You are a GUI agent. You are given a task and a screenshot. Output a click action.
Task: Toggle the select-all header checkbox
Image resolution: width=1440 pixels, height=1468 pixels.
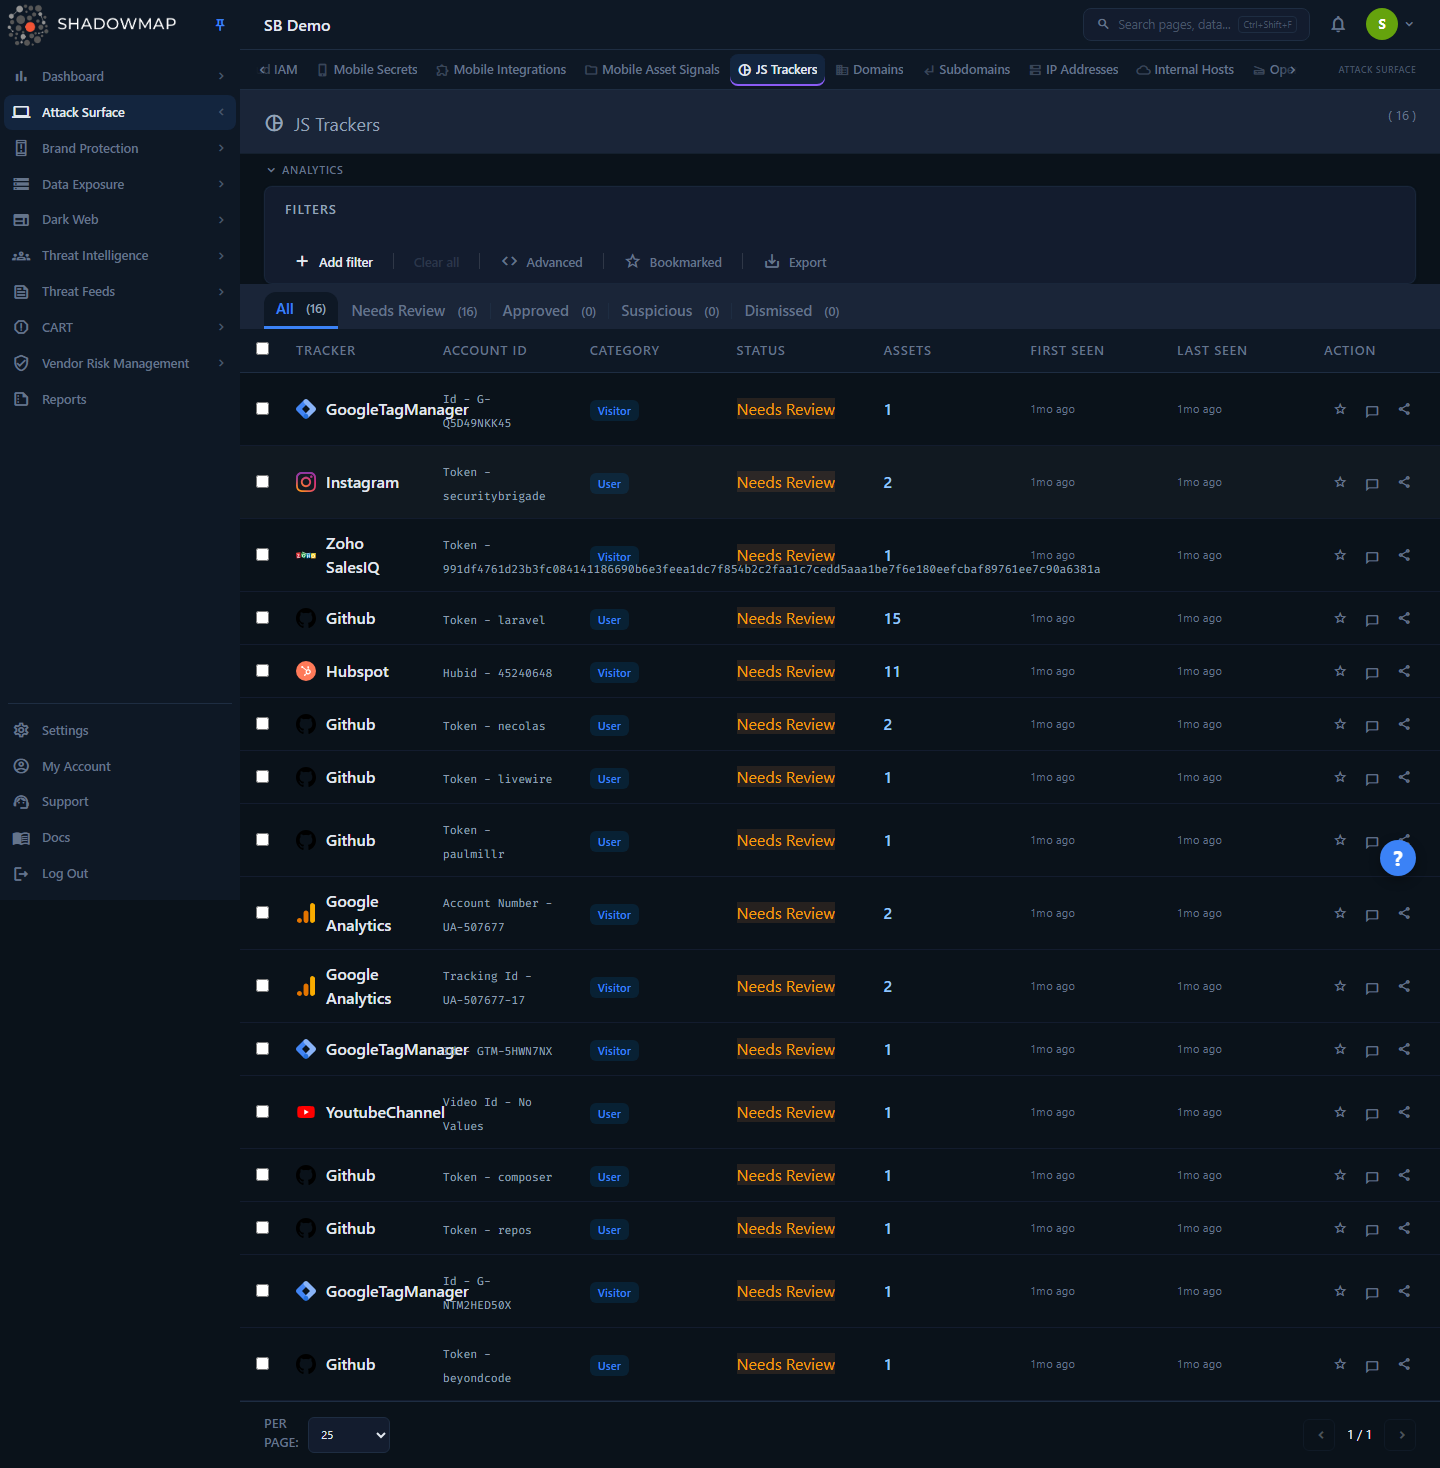pyautogui.click(x=262, y=349)
